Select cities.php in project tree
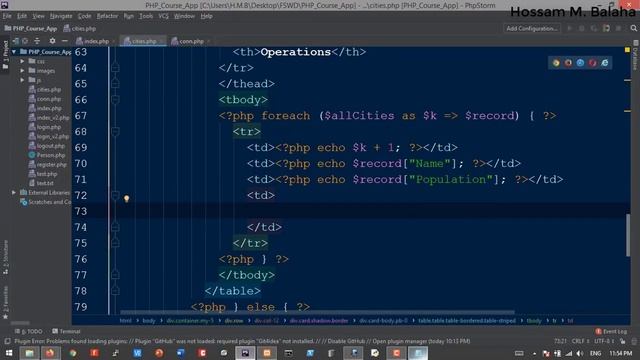 [45, 89]
